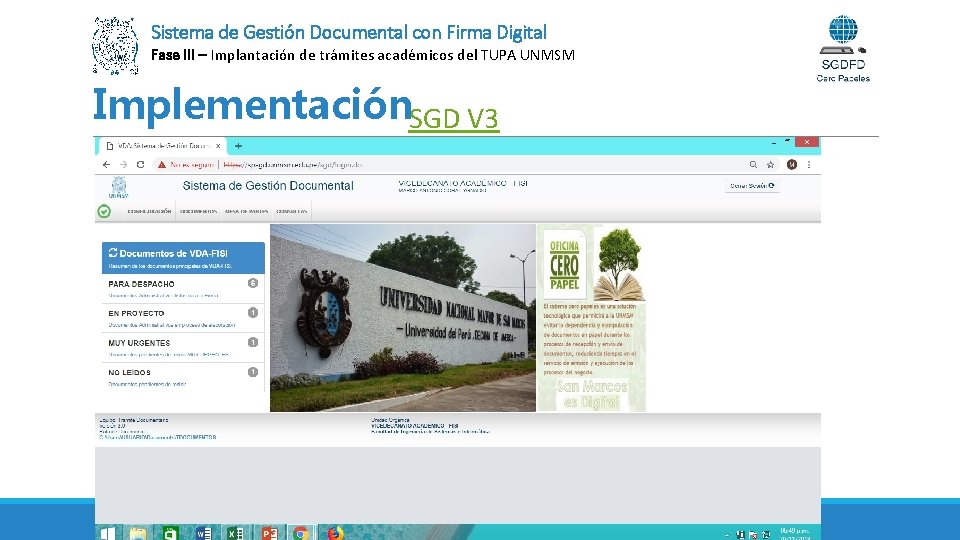Reload the page with the refresh icon
The width and height of the screenshot is (960, 540).
140,165
